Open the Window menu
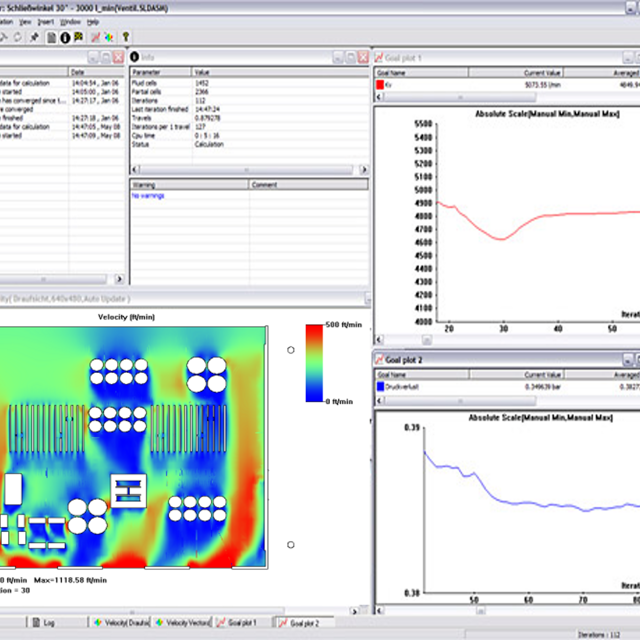640x640 pixels. pos(70,21)
